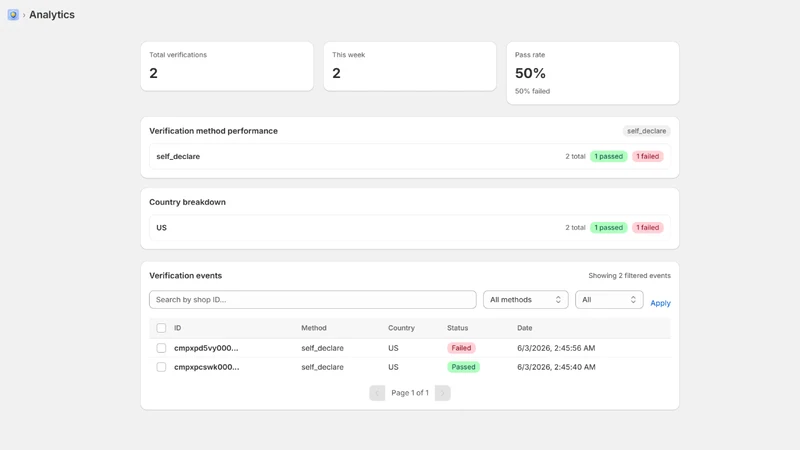Tick checkbox for event cmxpcswk000...

[x=161, y=367]
